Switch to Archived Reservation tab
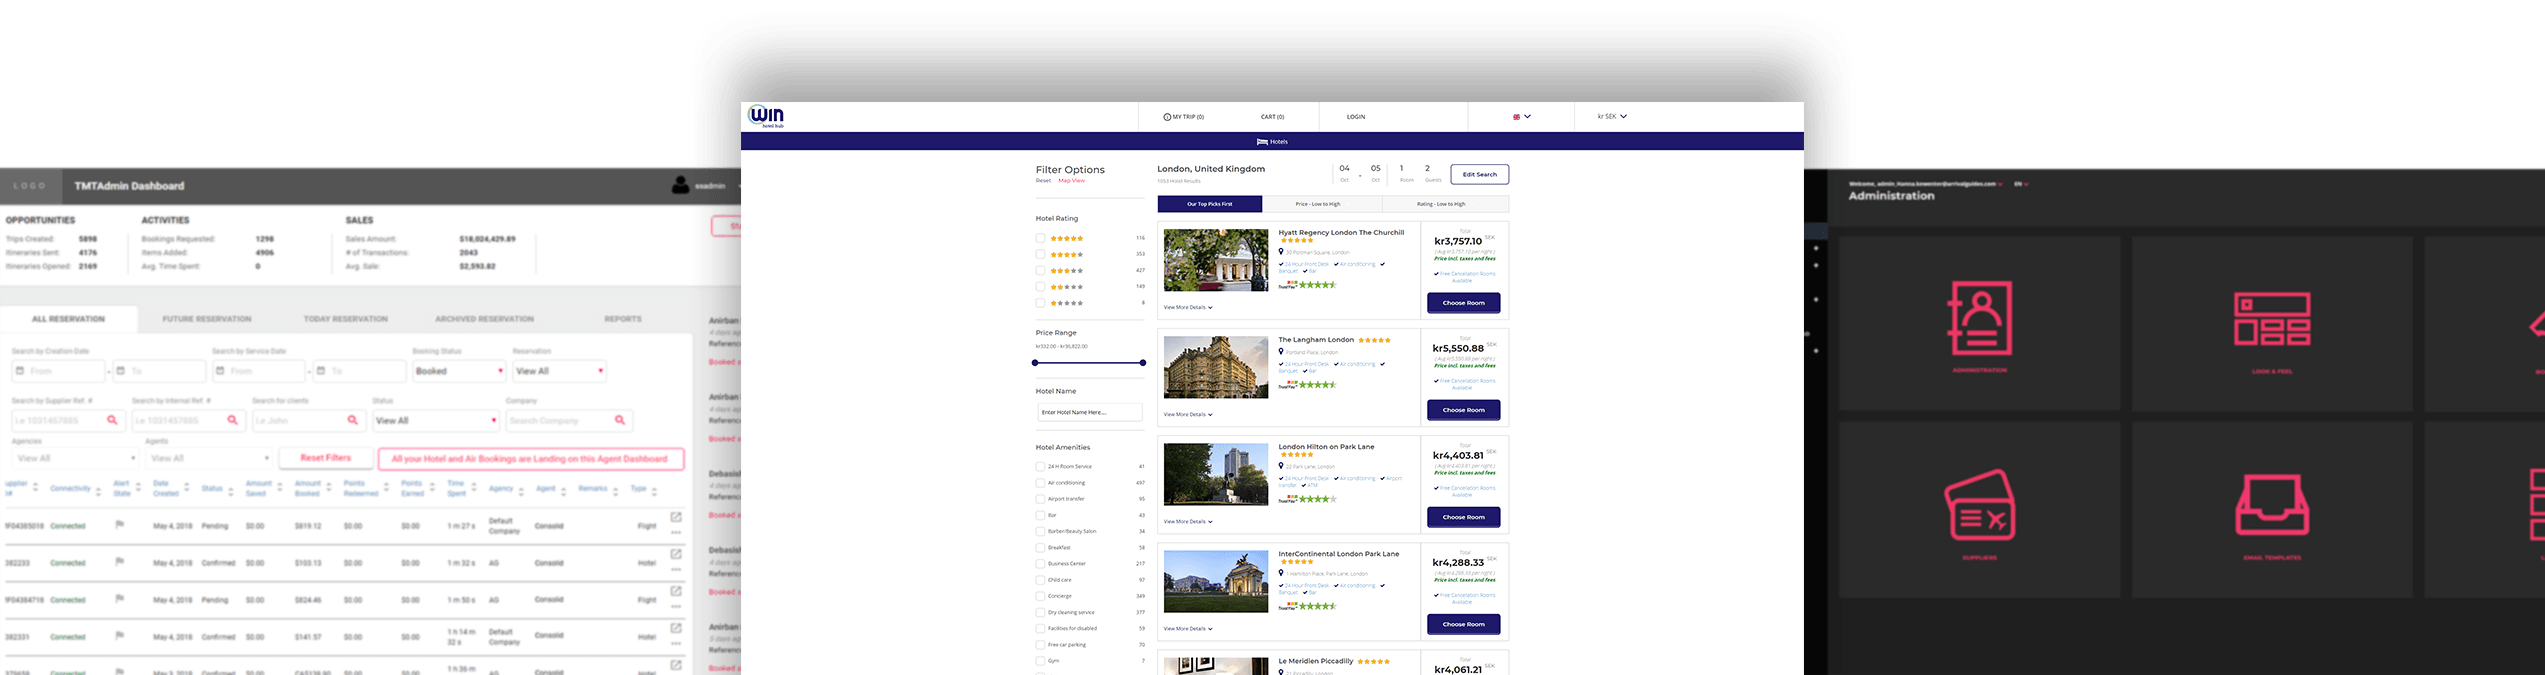 [x=484, y=319]
